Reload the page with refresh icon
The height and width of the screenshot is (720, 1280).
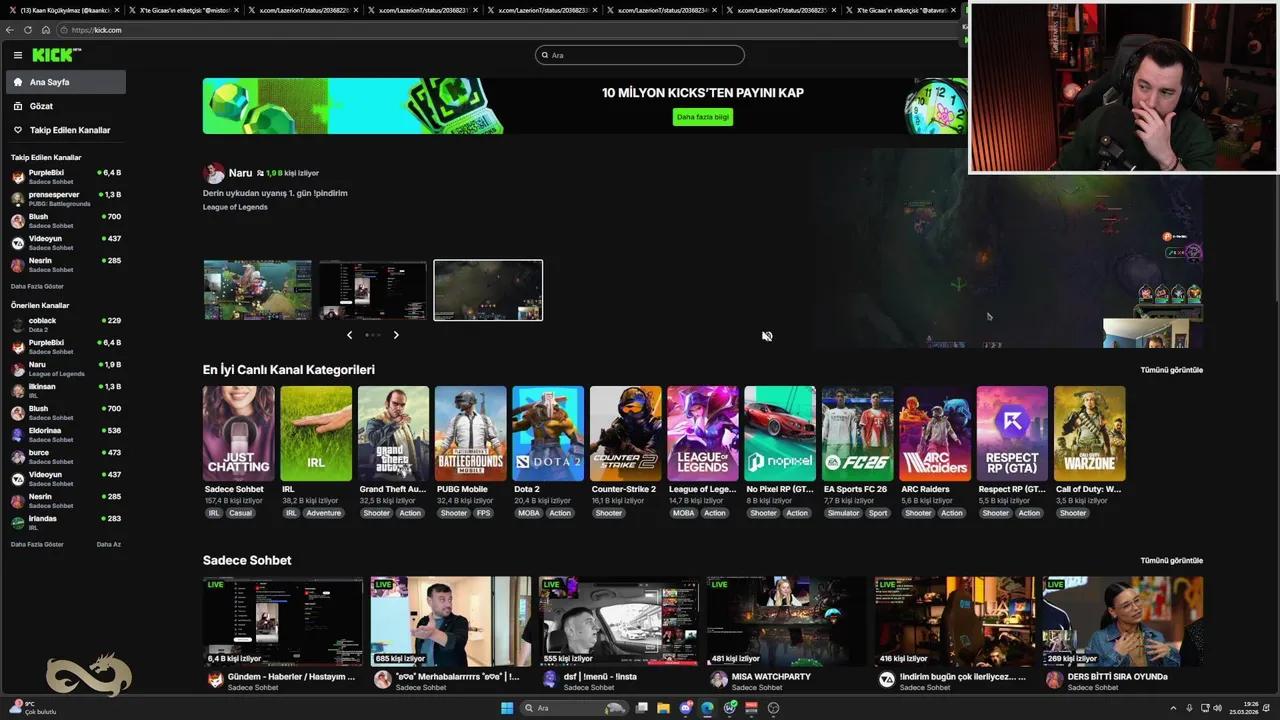(28, 30)
